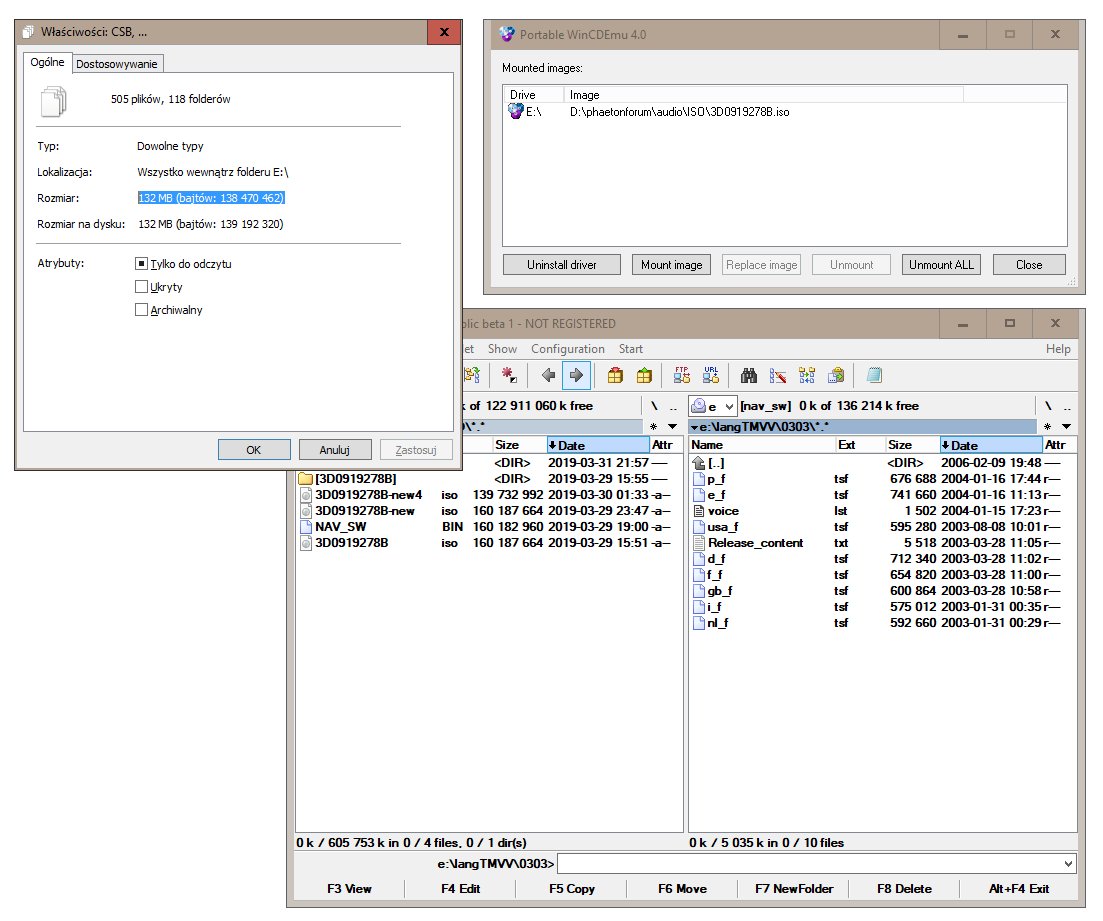The width and height of the screenshot is (1103, 921).
Task: Click the p_f tsf file icon
Action: pos(699,478)
